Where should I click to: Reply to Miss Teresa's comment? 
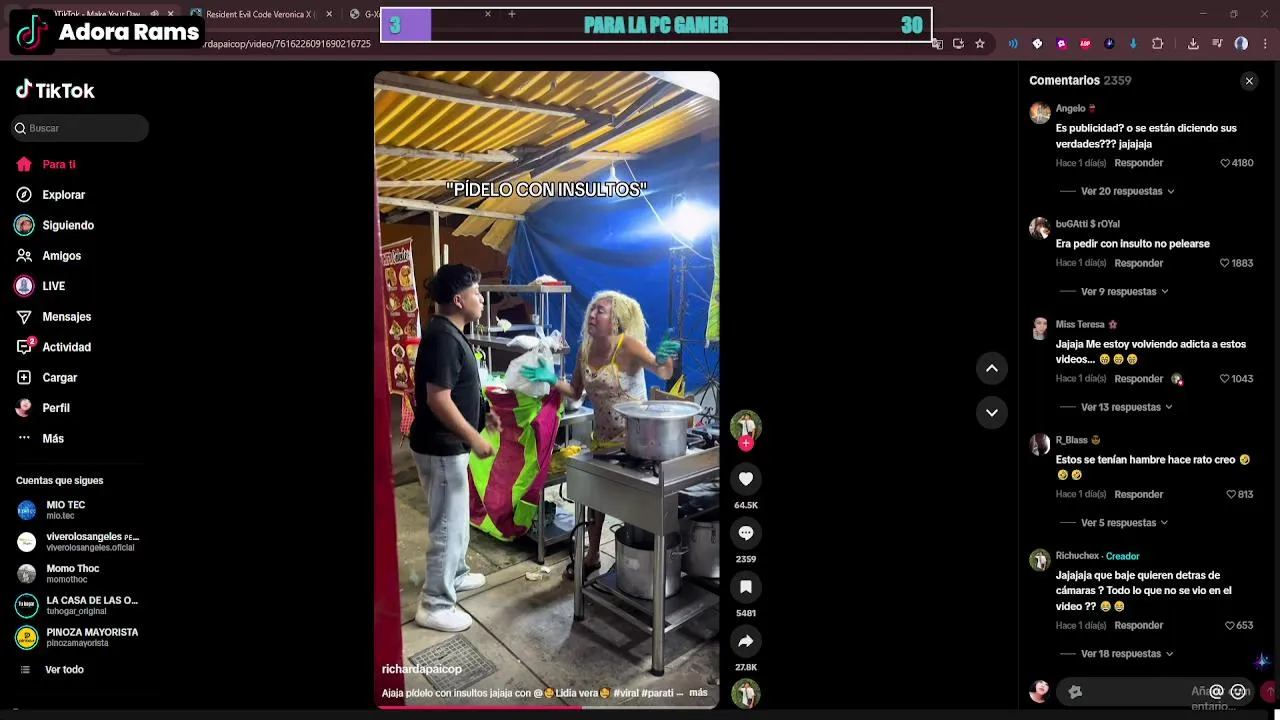point(1138,379)
